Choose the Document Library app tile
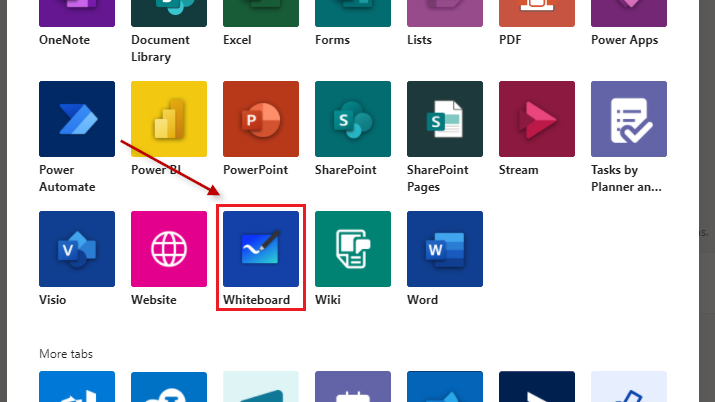This screenshot has height=402, width=715. tap(169, 13)
